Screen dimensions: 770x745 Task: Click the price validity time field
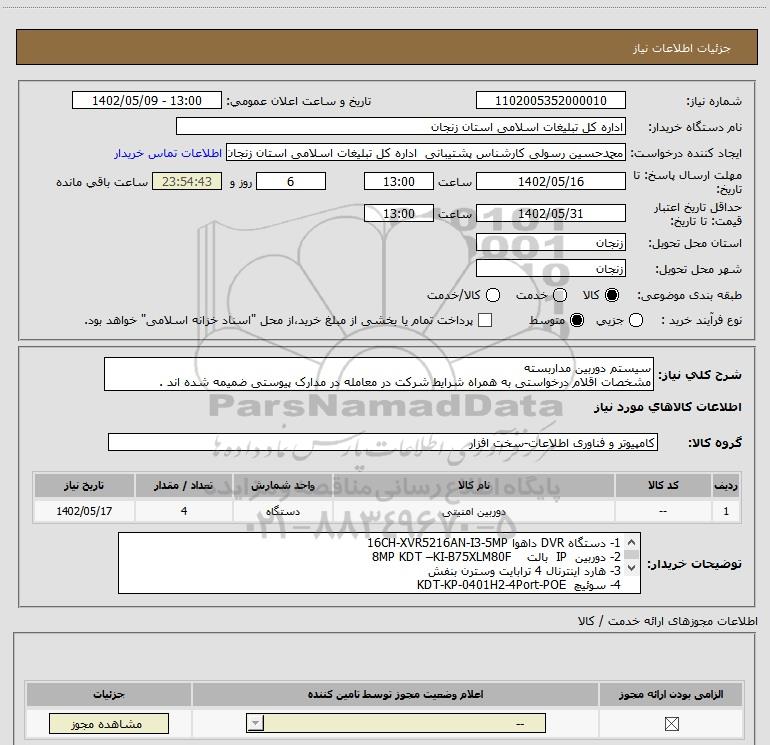[x=399, y=213]
